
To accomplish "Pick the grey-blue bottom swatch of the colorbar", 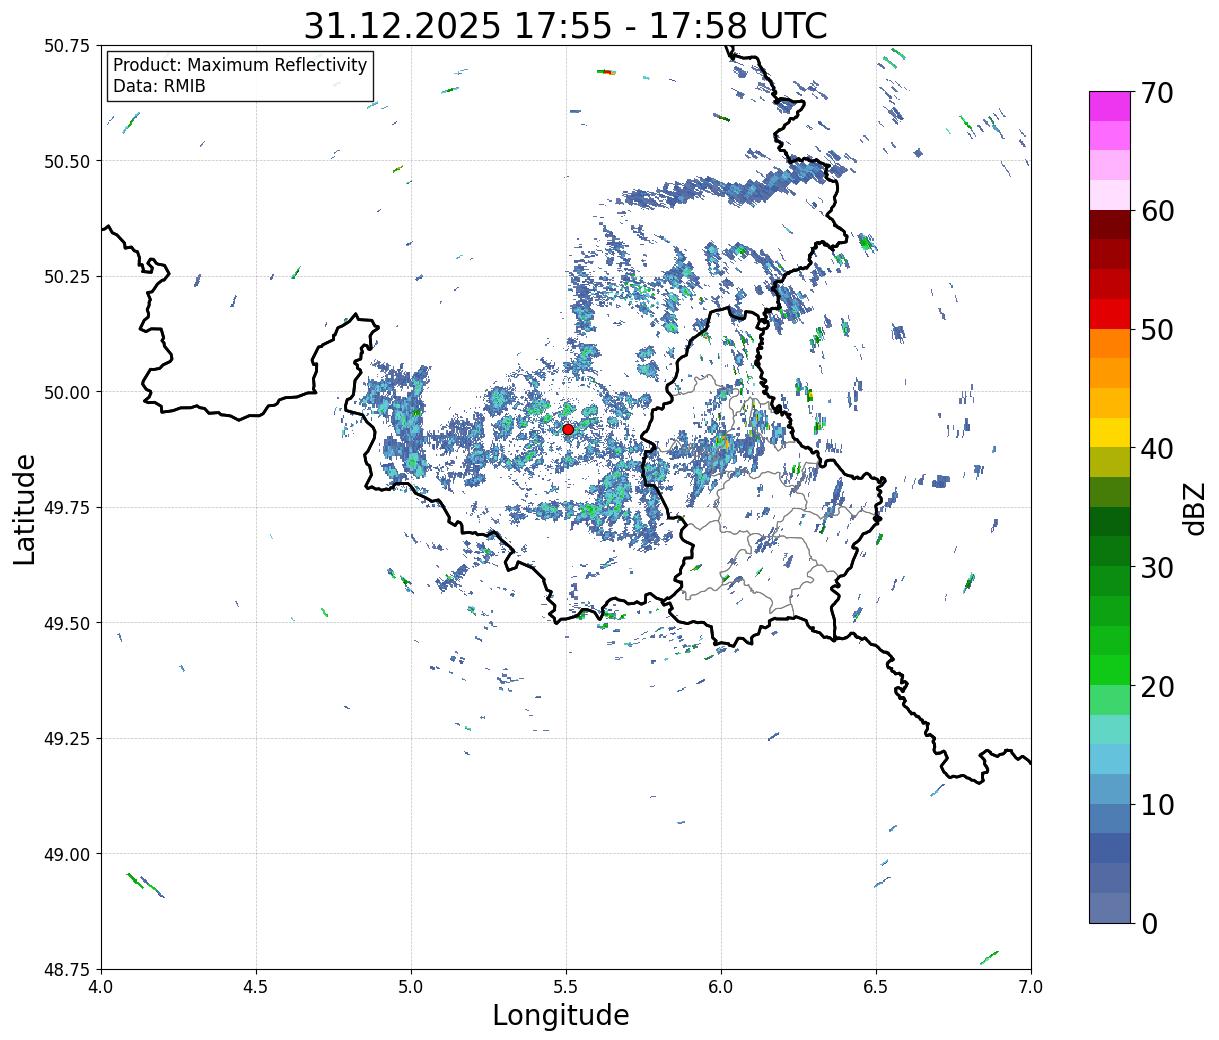I will [x=1110, y=908].
